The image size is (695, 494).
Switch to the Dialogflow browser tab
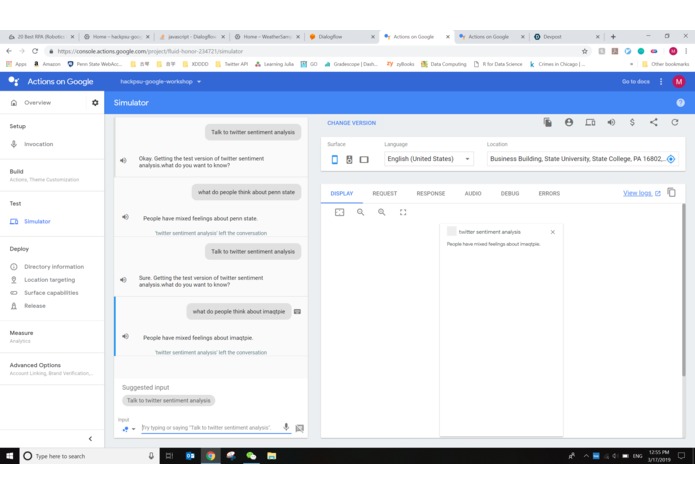coord(341,37)
